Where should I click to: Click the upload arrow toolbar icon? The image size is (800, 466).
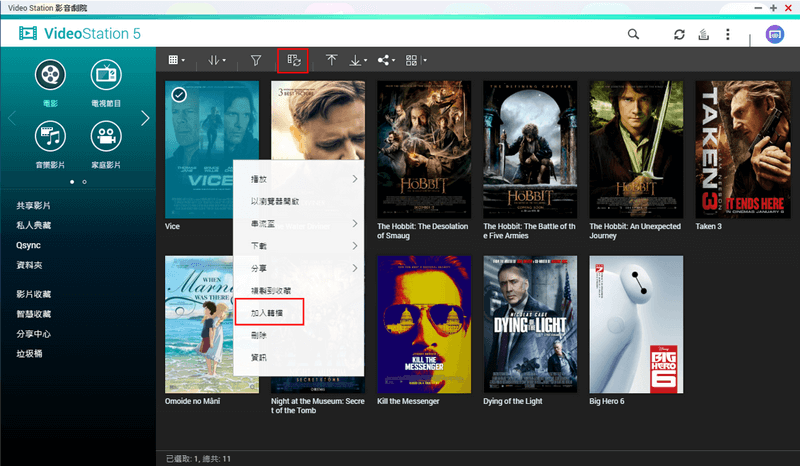click(332, 60)
